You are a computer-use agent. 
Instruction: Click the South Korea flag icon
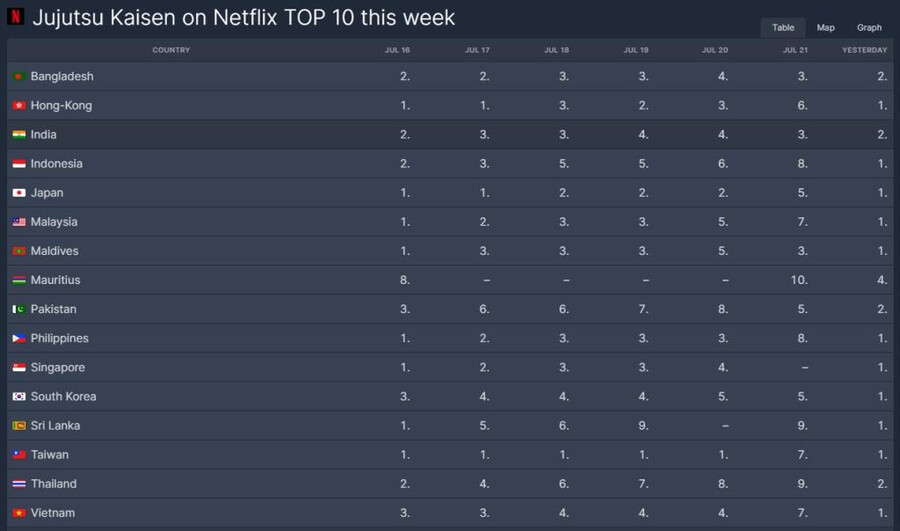click(x=18, y=397)
